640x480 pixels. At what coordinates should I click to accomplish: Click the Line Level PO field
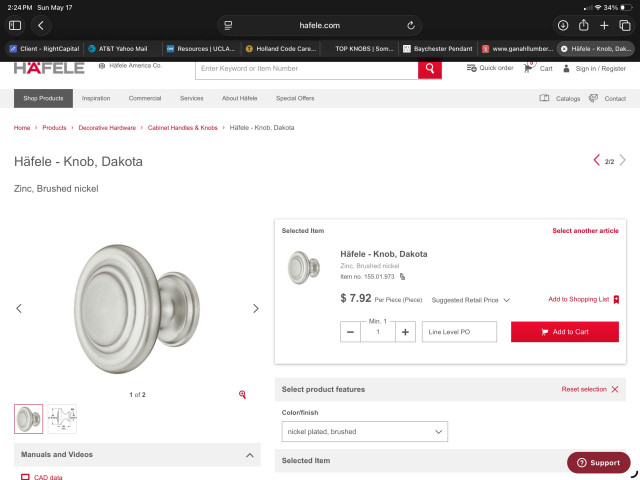(459, 332)
